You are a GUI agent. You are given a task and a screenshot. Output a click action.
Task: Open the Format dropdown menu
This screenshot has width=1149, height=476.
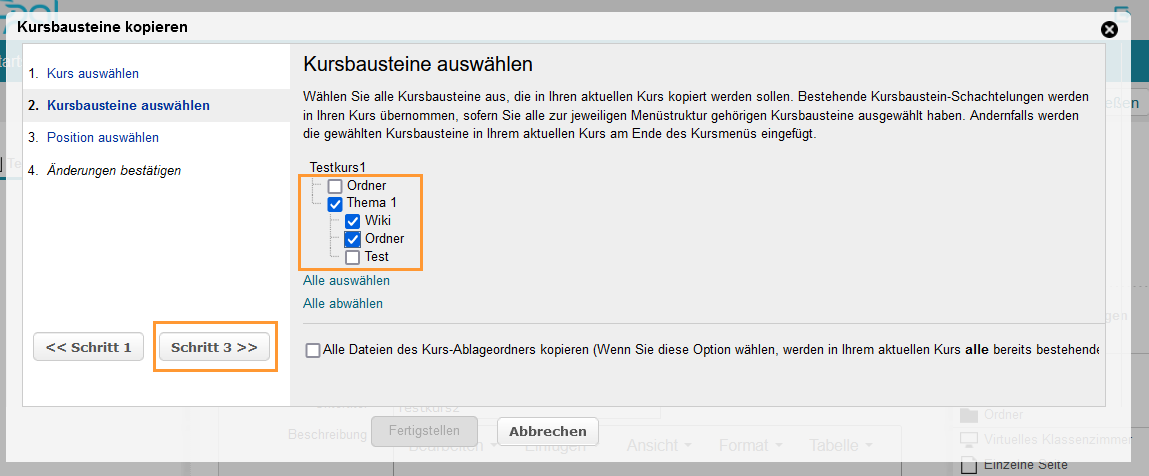[750, 446]
